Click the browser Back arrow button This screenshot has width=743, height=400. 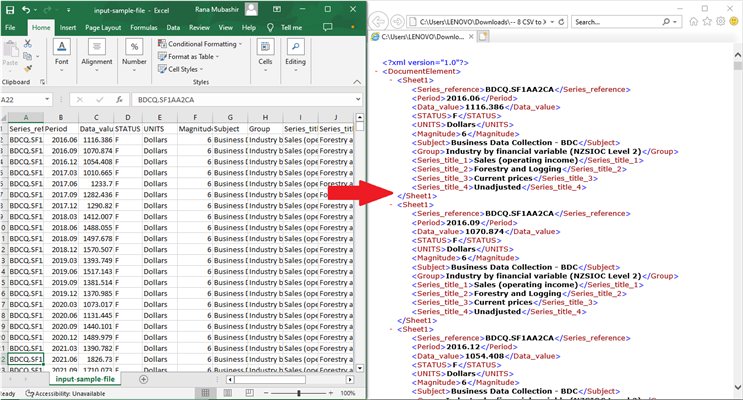(x=378, y=22)
